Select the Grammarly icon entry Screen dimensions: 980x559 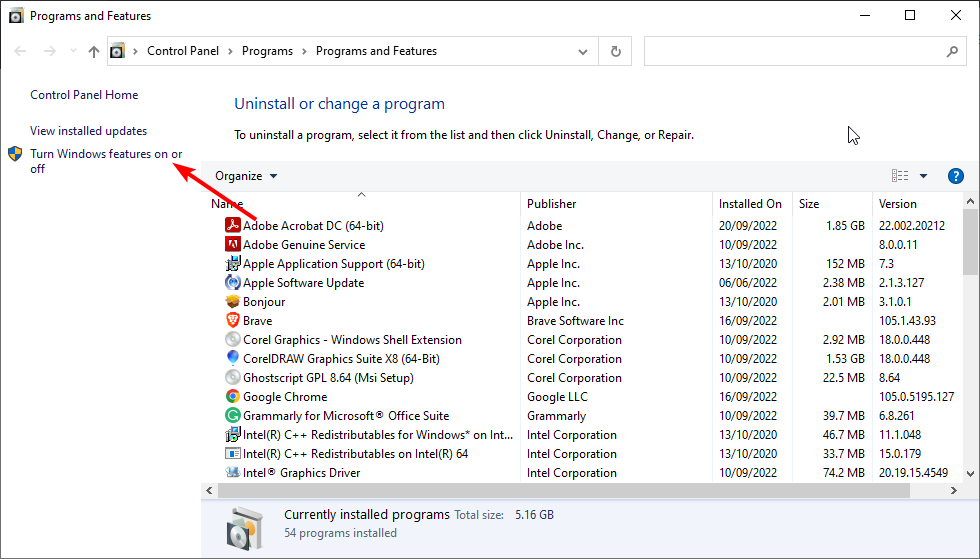[x=232, y=415]
